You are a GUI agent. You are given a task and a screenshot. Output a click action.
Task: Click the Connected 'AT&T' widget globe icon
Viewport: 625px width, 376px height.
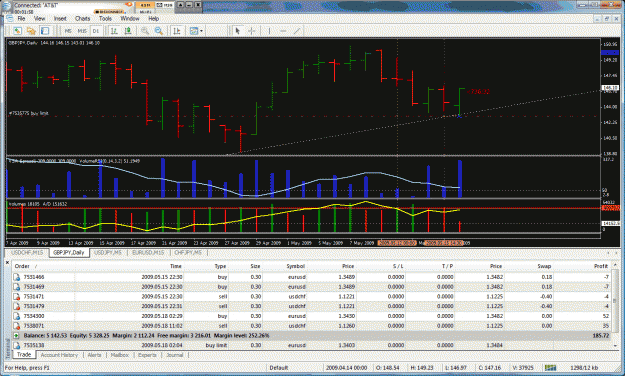click(x=6, y=7)
